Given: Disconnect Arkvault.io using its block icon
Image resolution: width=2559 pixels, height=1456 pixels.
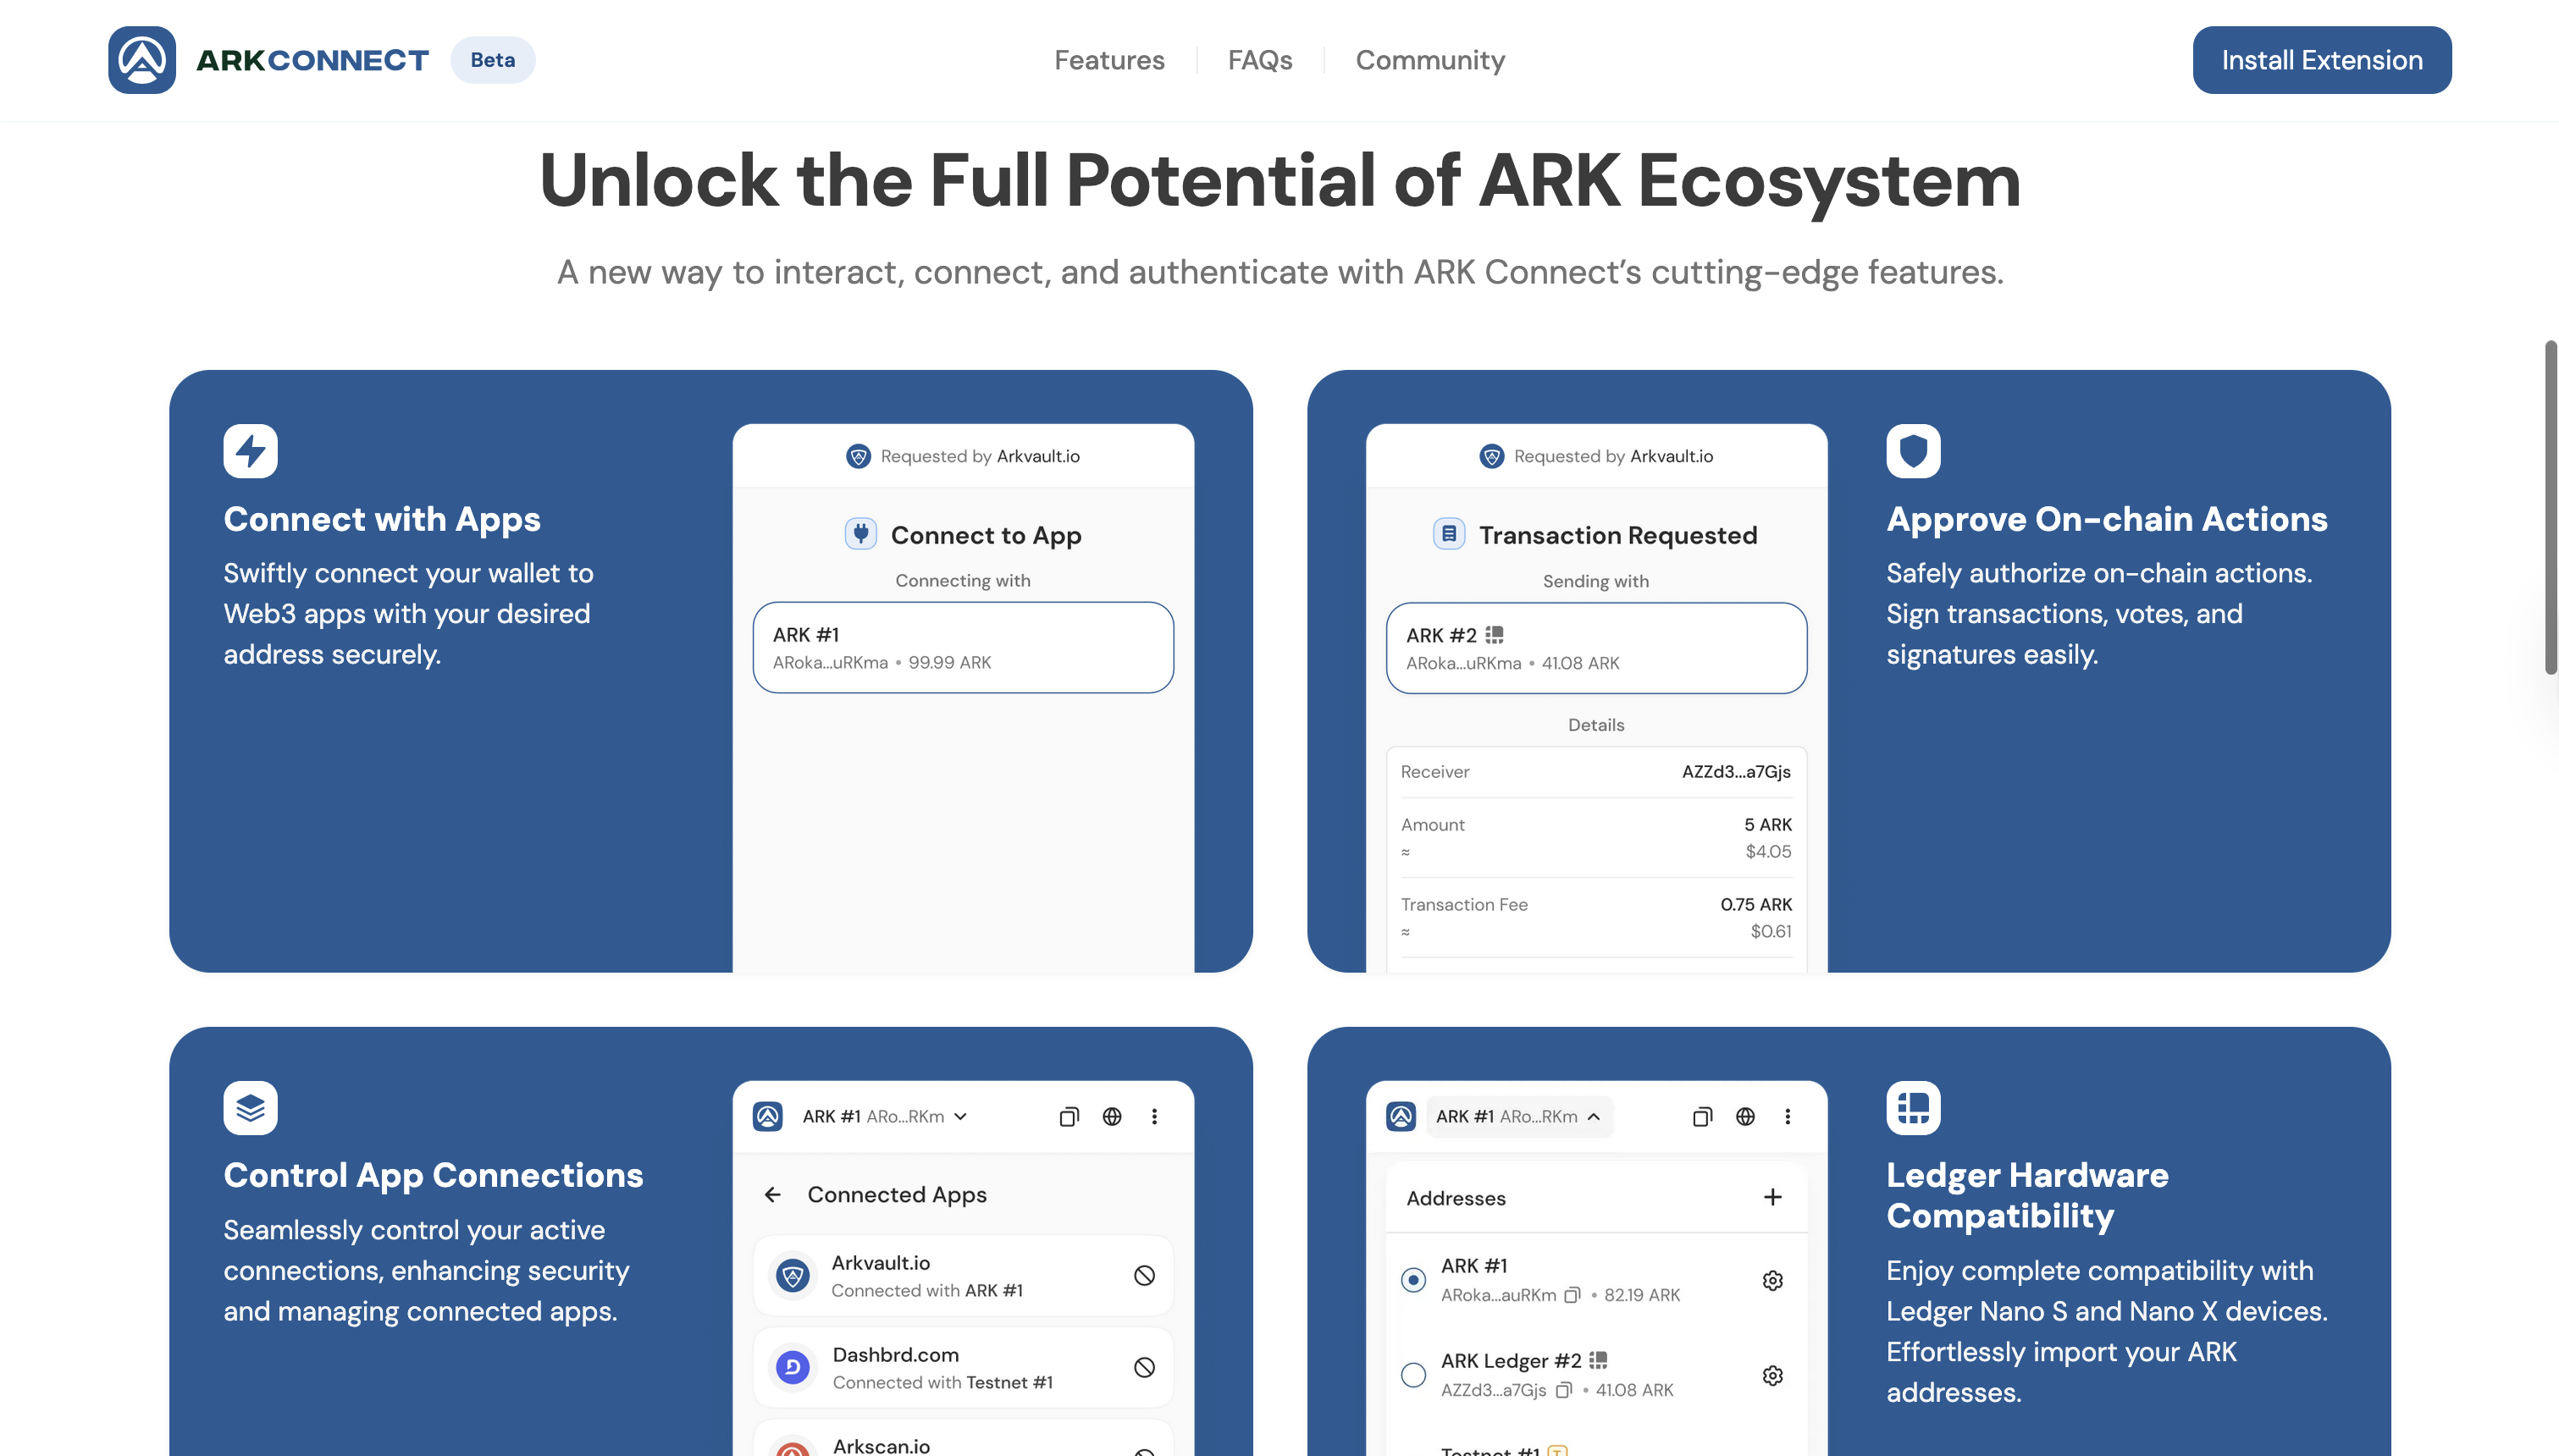Looking at the screenshot, I should 1145,1275.
